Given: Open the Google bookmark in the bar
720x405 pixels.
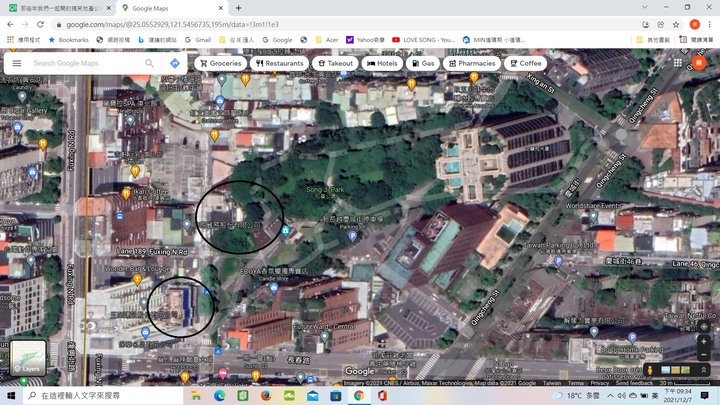Looking at the screenshot, I should coord(277,40).
